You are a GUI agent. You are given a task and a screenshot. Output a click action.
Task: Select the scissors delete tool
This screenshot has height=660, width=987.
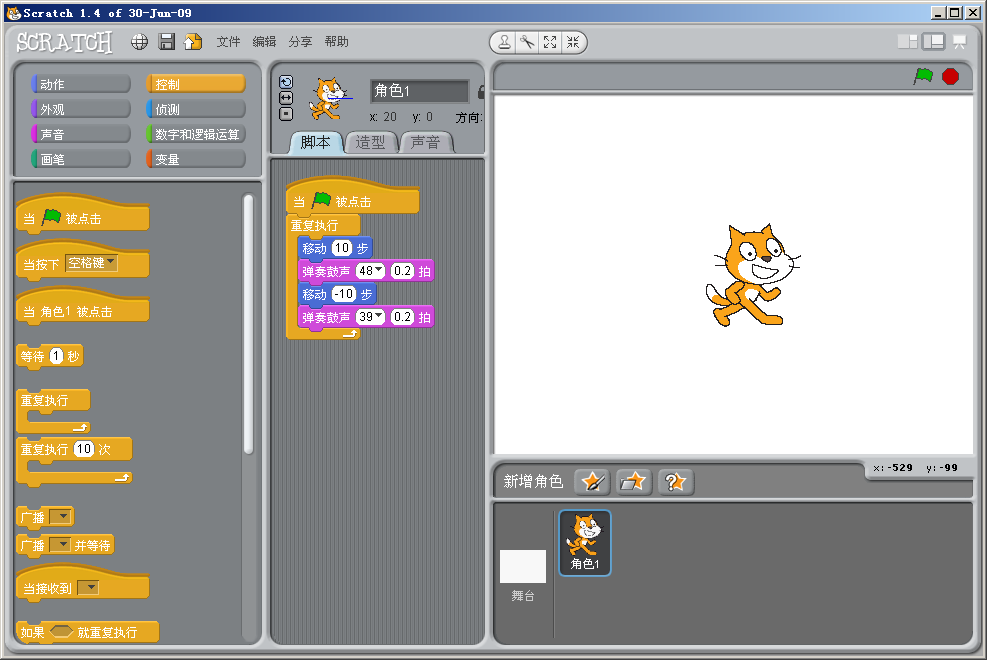click(527, 42)
